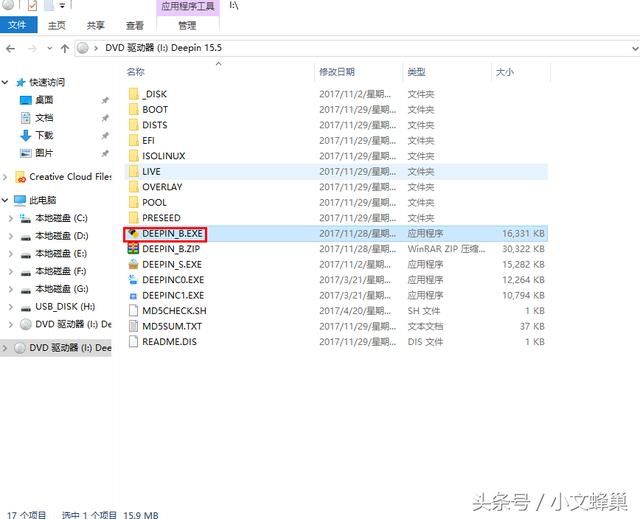Screen dimensions: 640x519
Task: Click 2017/4/20 date of MD5CHECK.SH
Action: (x=355, y=311)
